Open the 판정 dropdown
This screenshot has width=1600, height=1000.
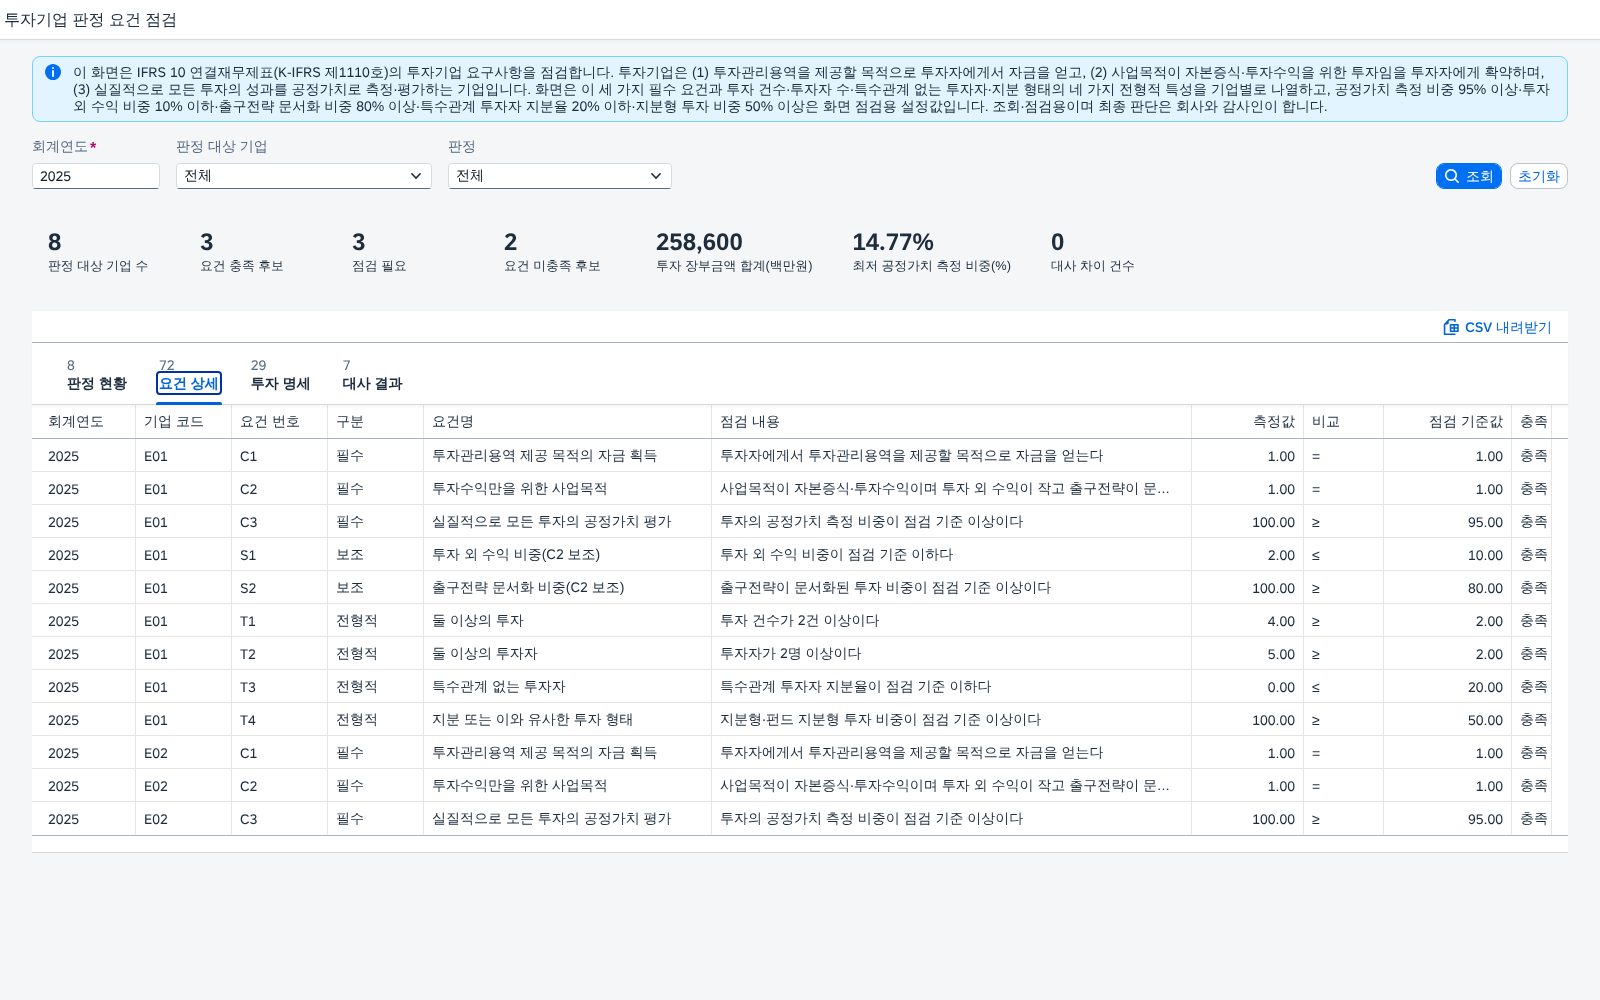point(560,176)
